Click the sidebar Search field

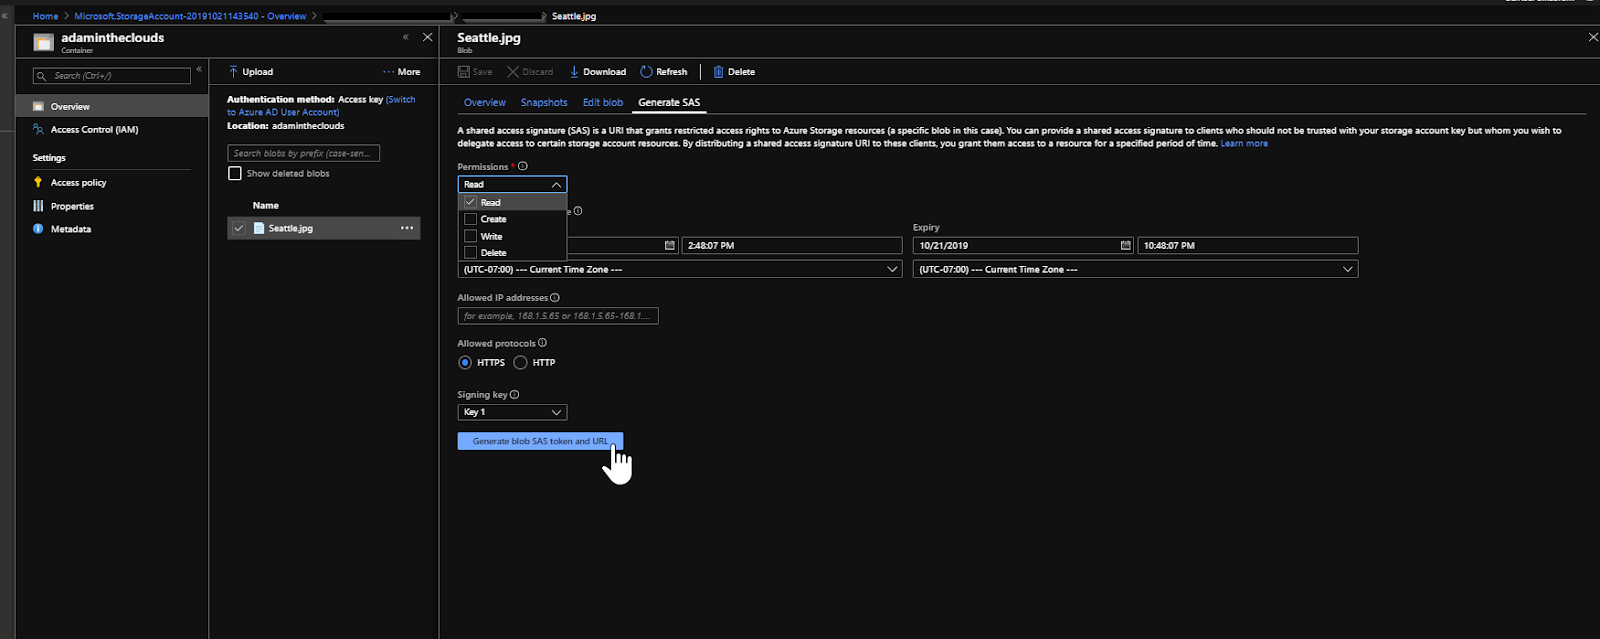[112, 76]
